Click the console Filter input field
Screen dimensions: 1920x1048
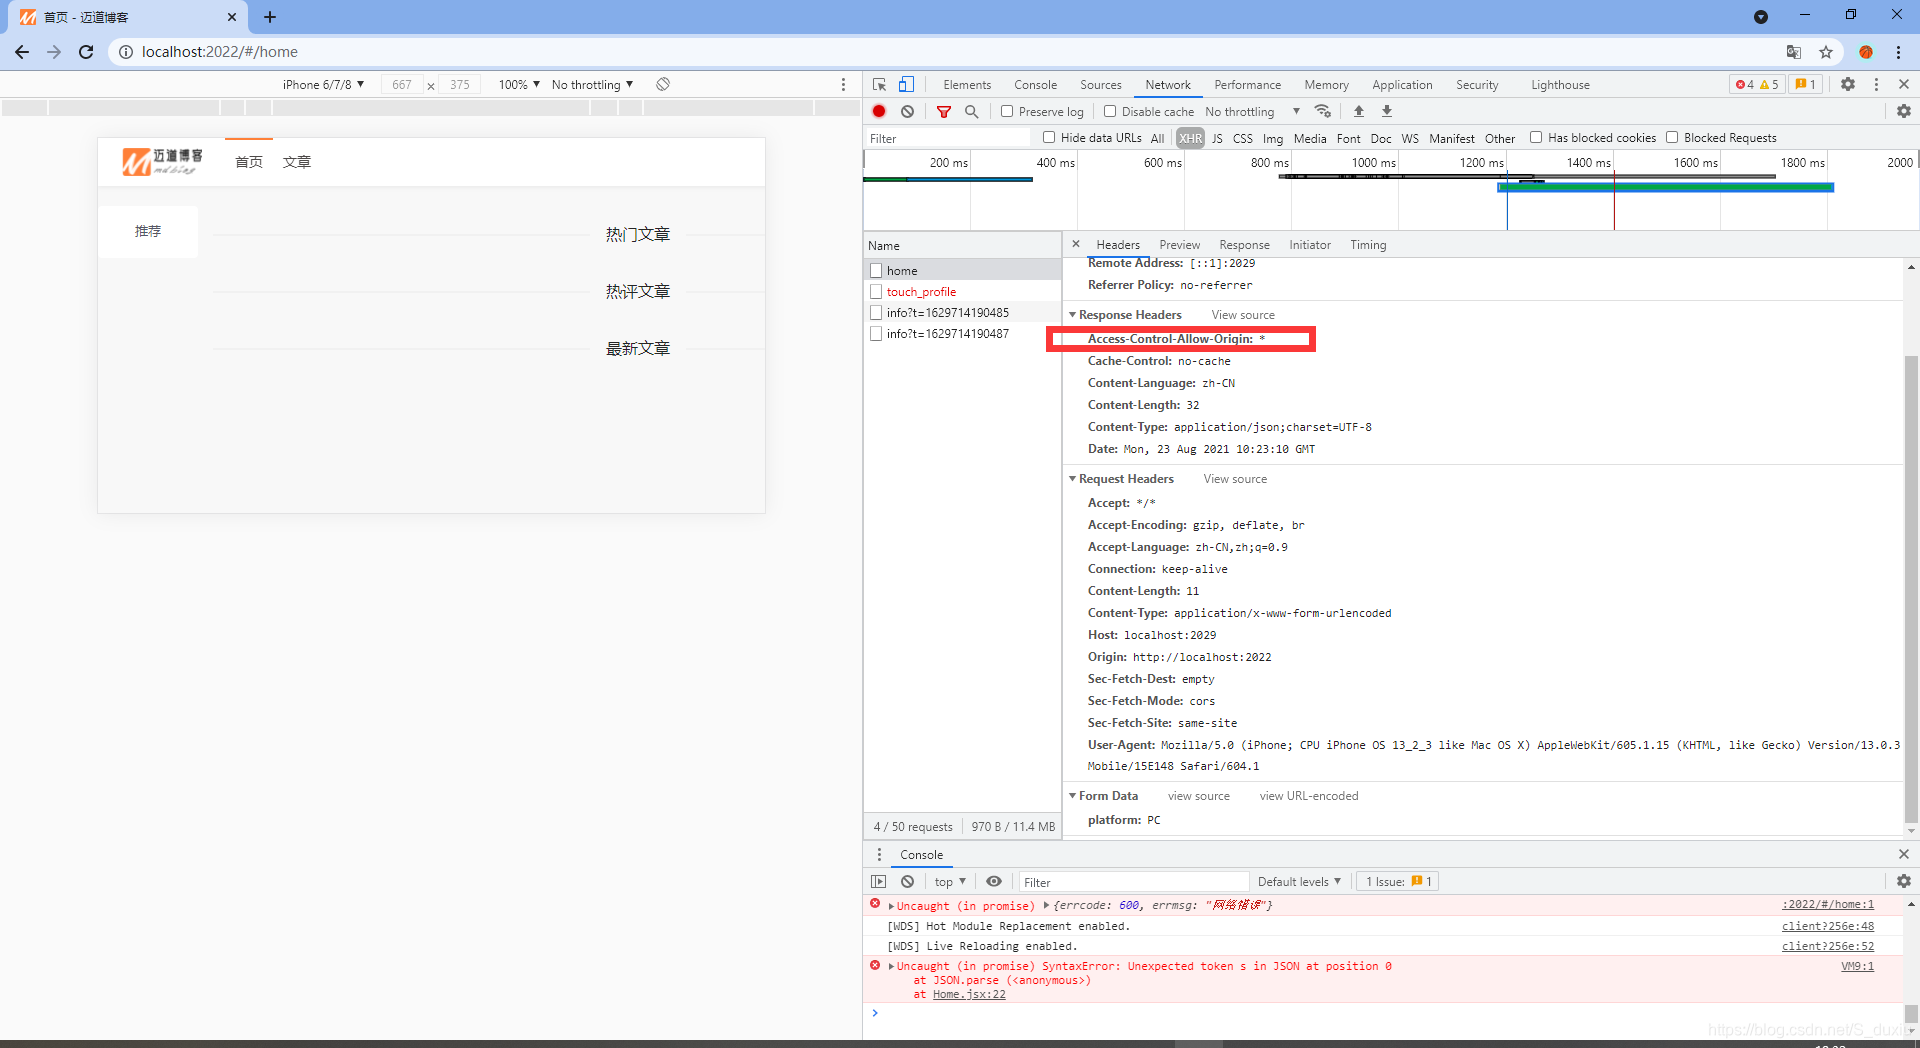(1134, 882)
